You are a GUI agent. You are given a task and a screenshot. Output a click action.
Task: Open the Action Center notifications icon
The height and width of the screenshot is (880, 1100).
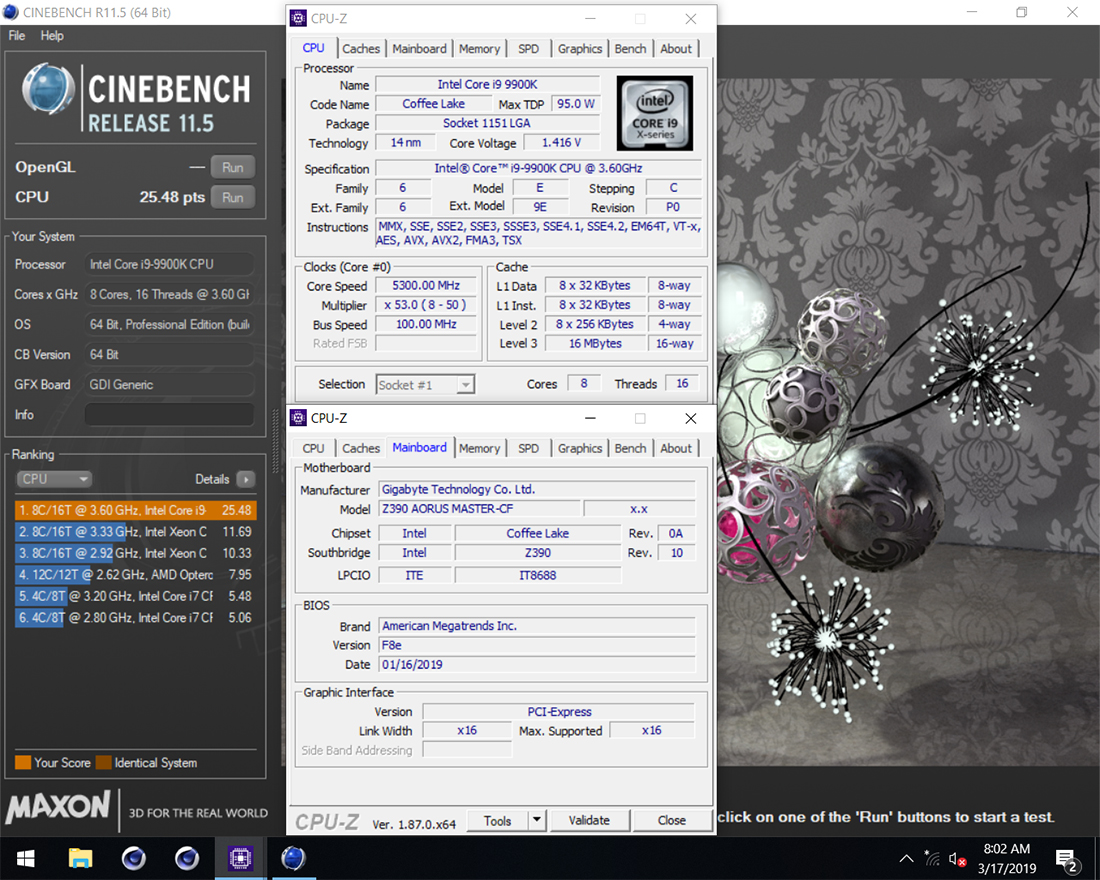(x=1066, y=859)
